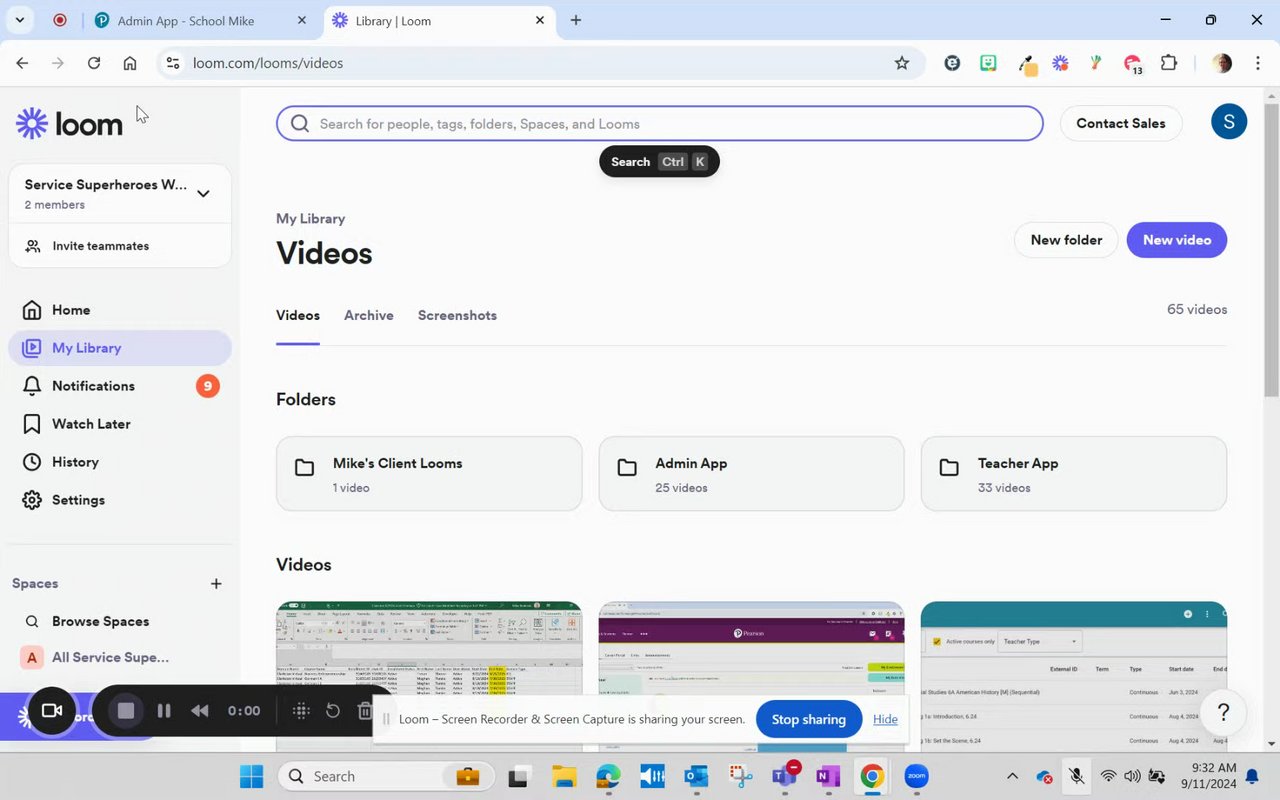
Task: Switch to the Screenshots tab
Action: pos(457,315)
